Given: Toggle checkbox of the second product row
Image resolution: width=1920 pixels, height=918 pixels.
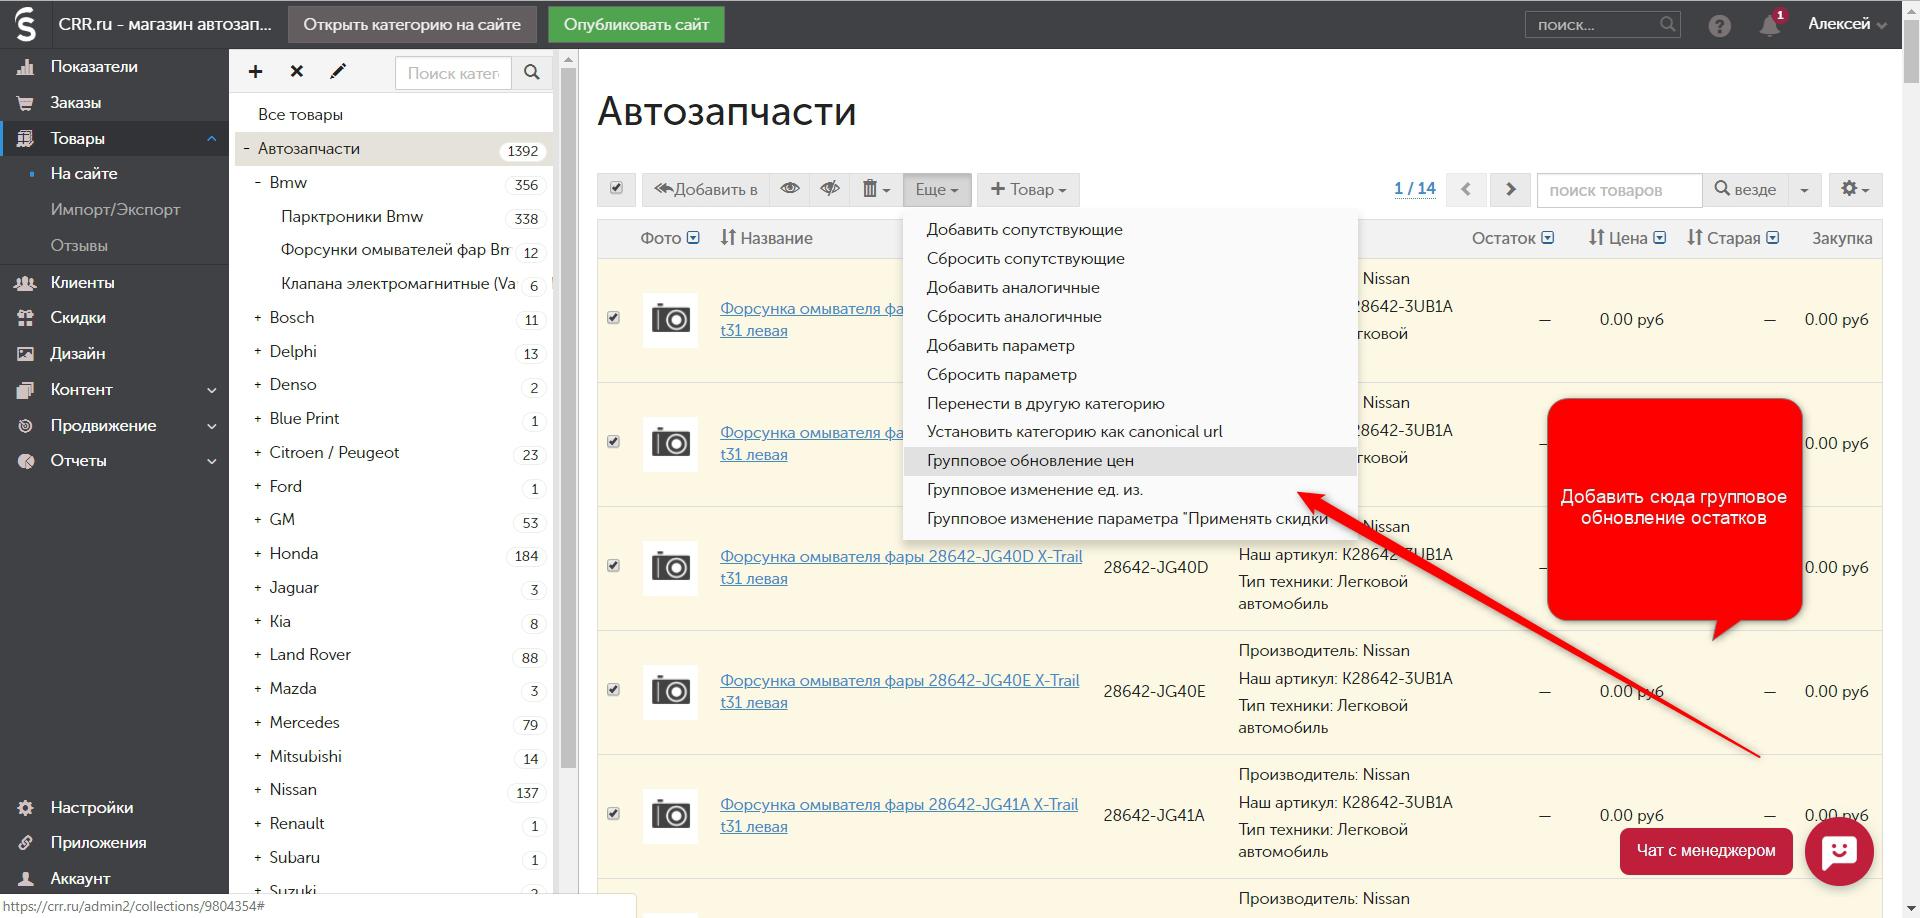Looking at the screenshot, I should click(613, 442).
